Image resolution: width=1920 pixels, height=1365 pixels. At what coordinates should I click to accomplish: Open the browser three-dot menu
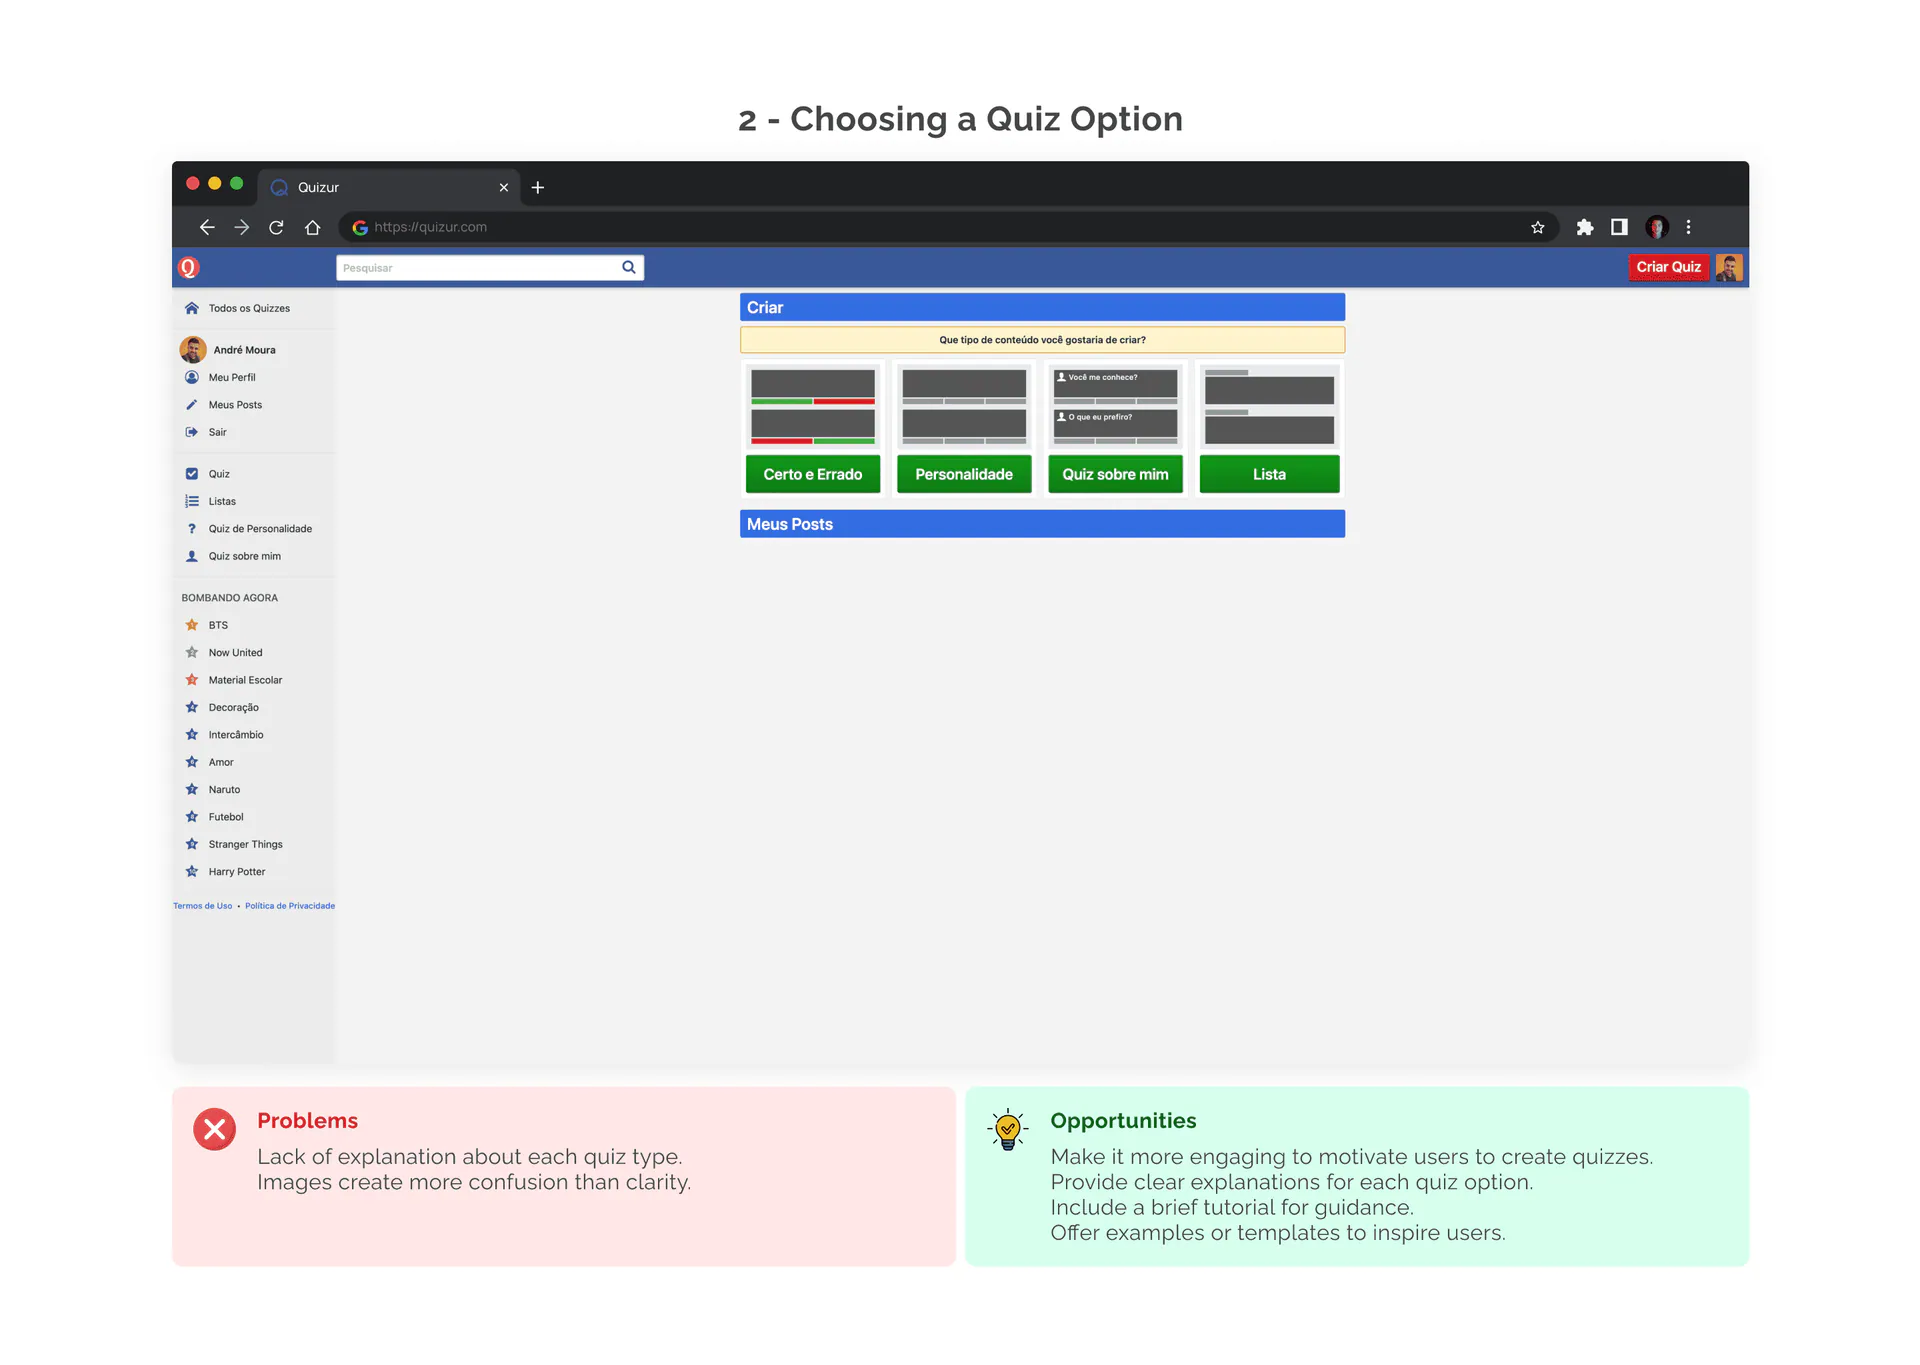[x=1689, y=227]
